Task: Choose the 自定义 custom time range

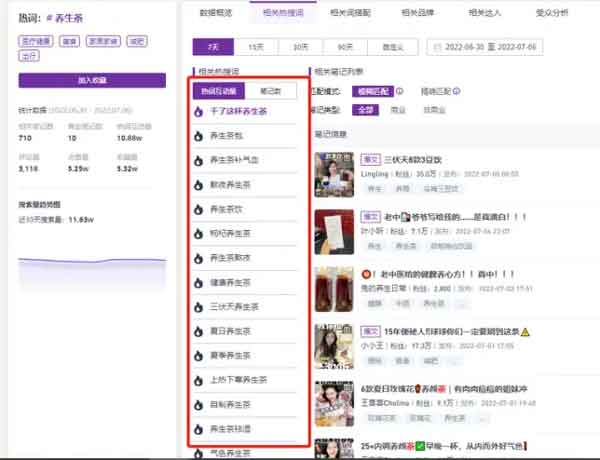Action: (393, 47)
